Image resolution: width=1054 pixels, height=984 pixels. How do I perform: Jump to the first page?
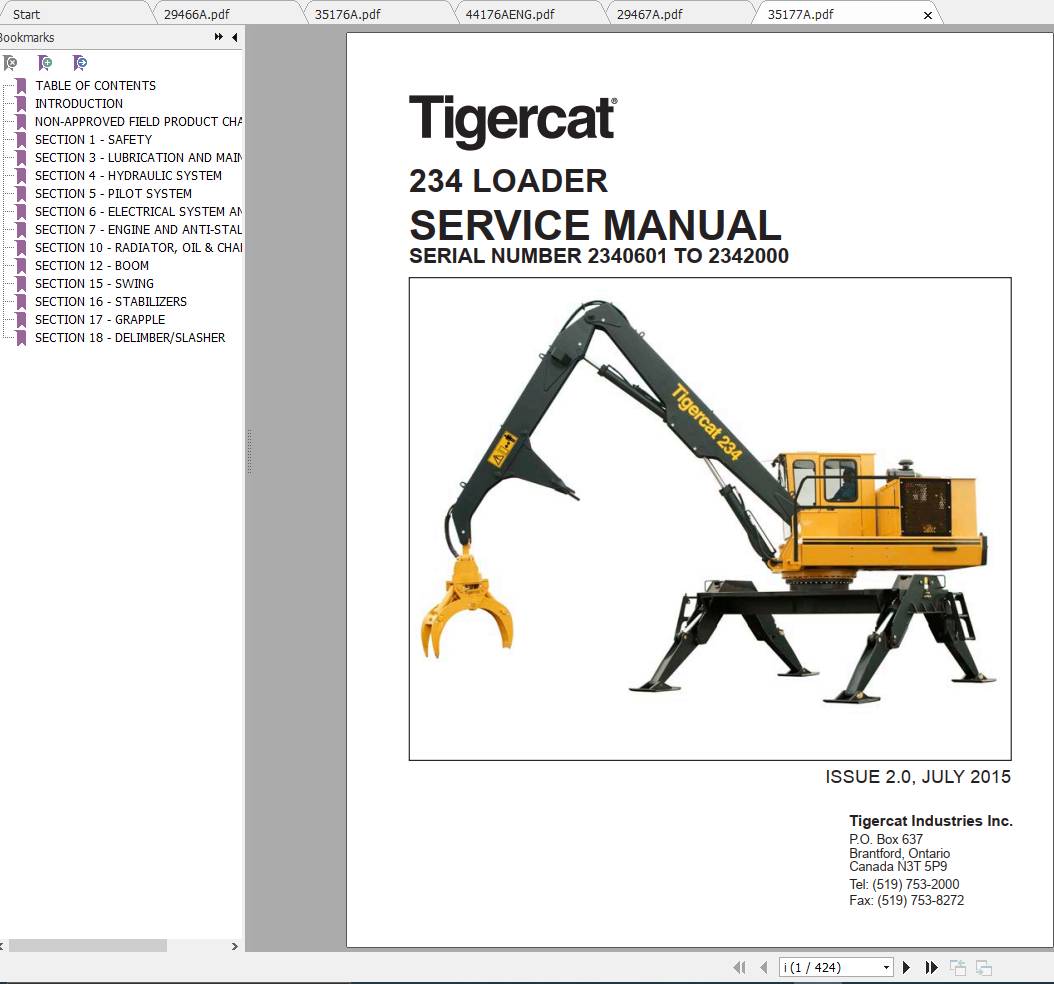[x=740, y=967]
